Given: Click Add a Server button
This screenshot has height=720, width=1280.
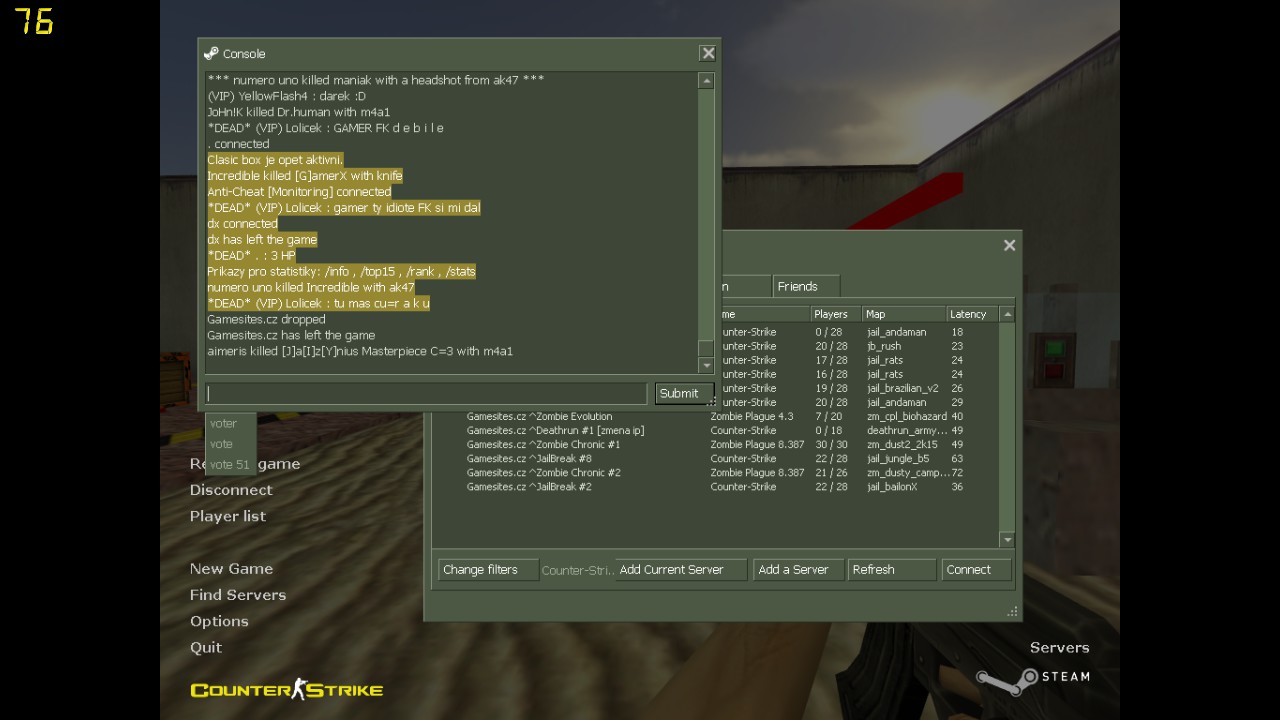Looking at the screenshot, I should pos(798,570).
